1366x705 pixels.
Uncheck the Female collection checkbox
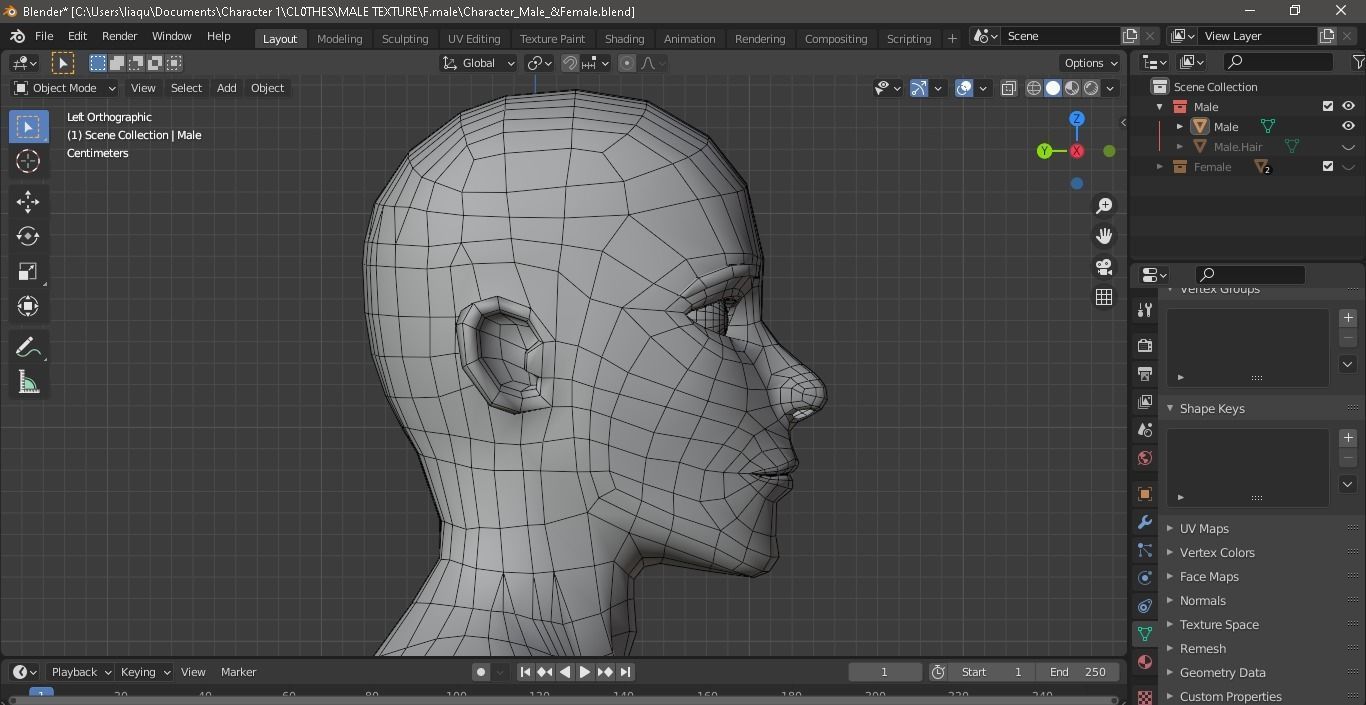click(1328, 167)
